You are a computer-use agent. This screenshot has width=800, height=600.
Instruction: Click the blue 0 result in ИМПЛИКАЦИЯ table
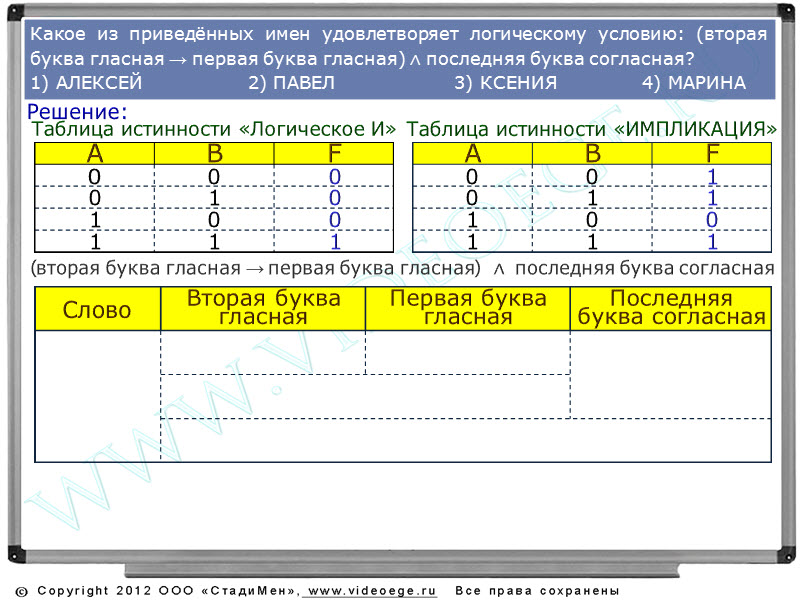(x=712, y=220)
